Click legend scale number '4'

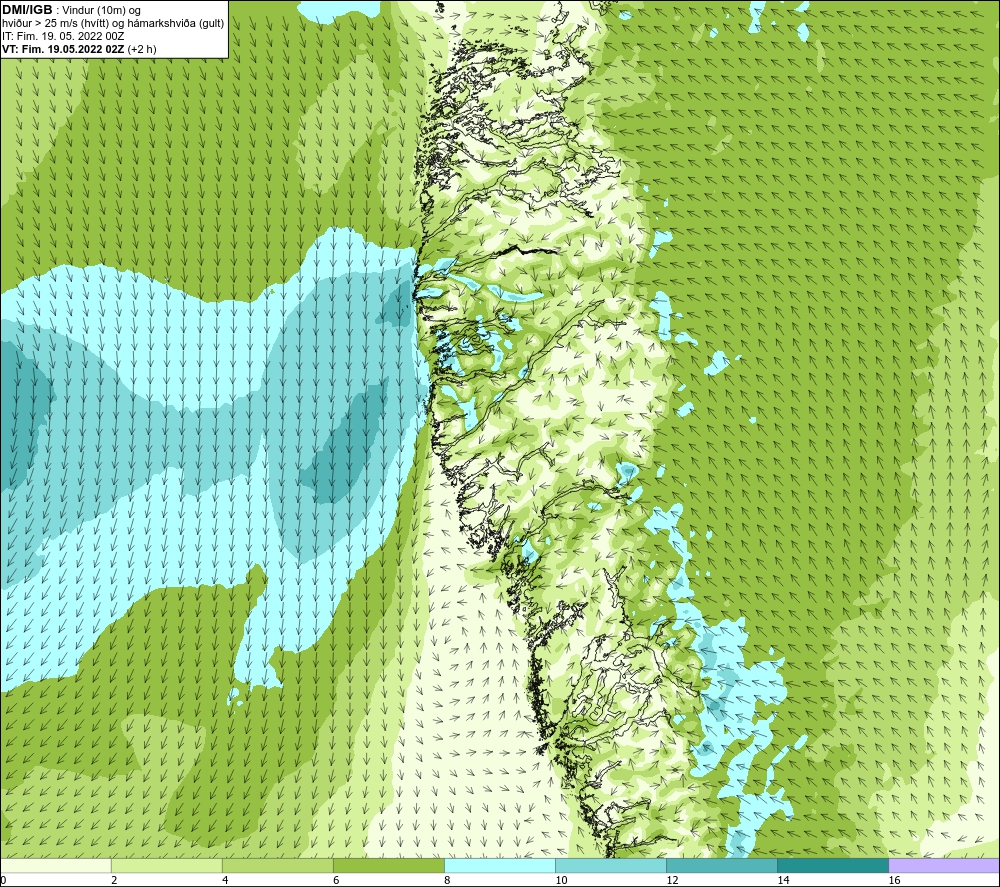point(225,881)
